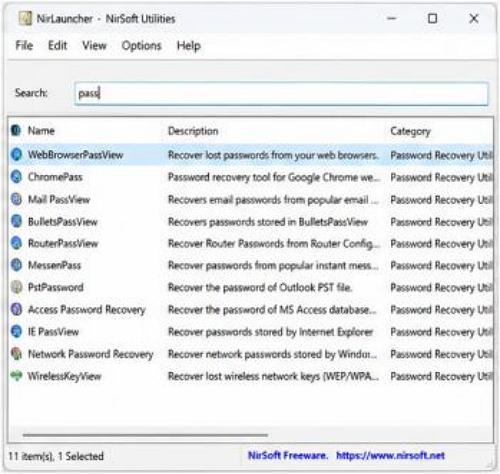500x474 pixels.
Task: Minimize the NirLauncher window
Action: 392,18
